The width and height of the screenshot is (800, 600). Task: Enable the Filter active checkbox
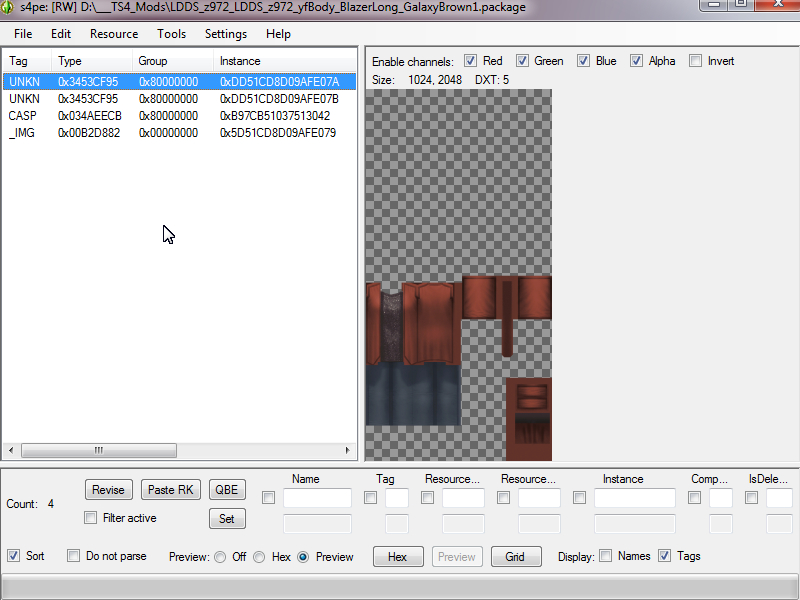pyautogui.click(x=90, y=518)
